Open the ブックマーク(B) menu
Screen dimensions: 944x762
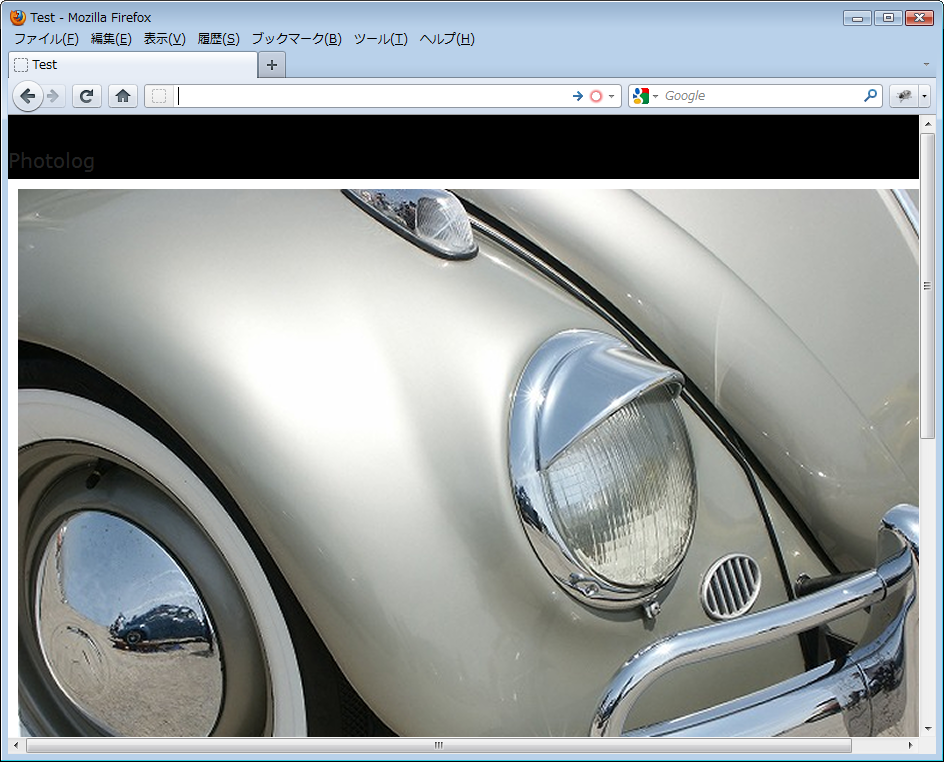pyautogui.click(x=296, y=39)
